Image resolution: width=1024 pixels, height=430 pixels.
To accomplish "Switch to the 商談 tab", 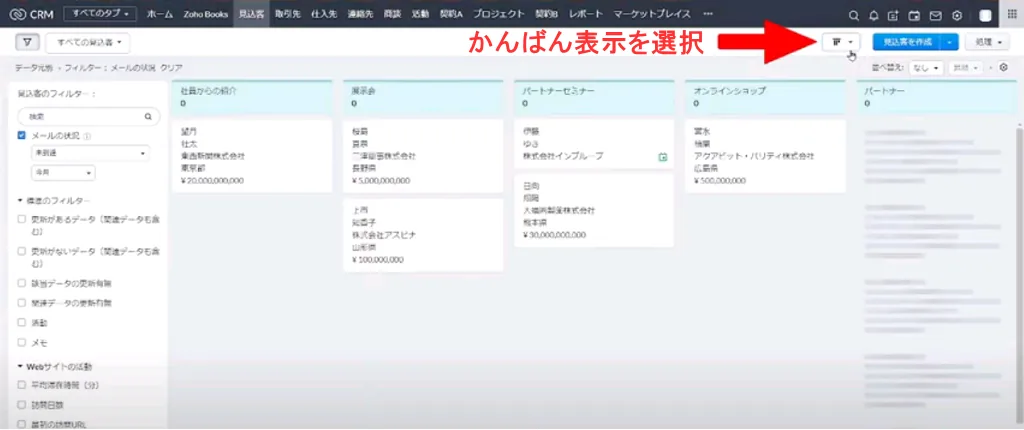I will tap(392, 14).
